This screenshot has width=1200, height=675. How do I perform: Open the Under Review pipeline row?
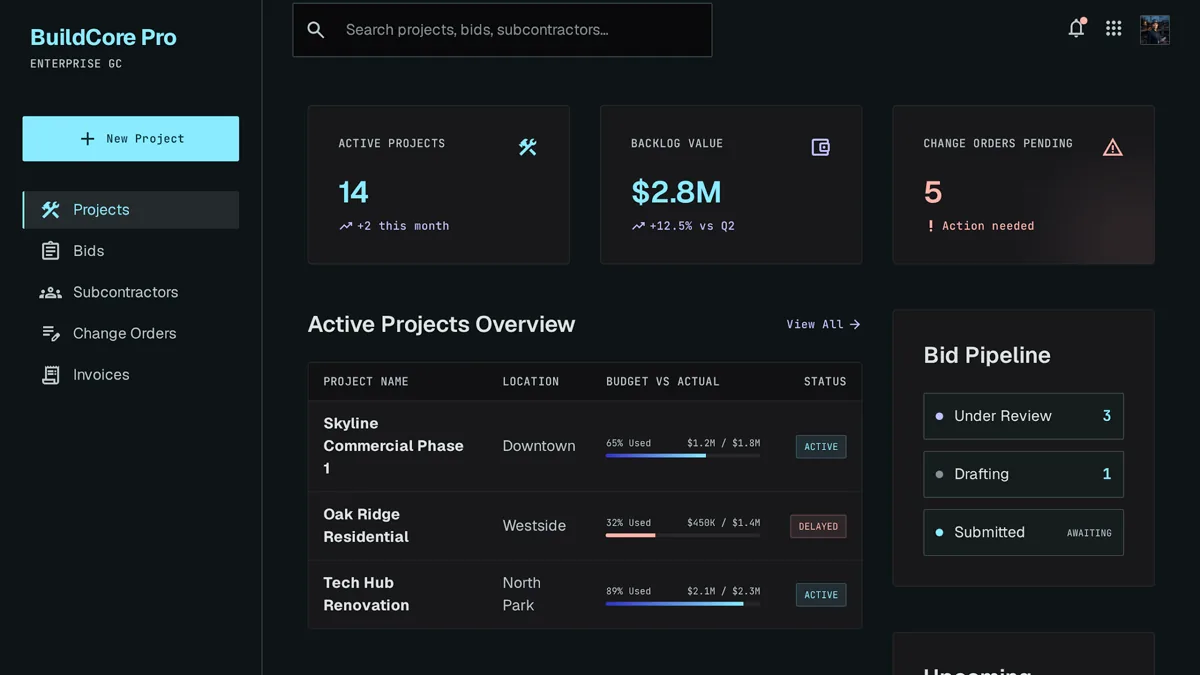point(1023,416)
